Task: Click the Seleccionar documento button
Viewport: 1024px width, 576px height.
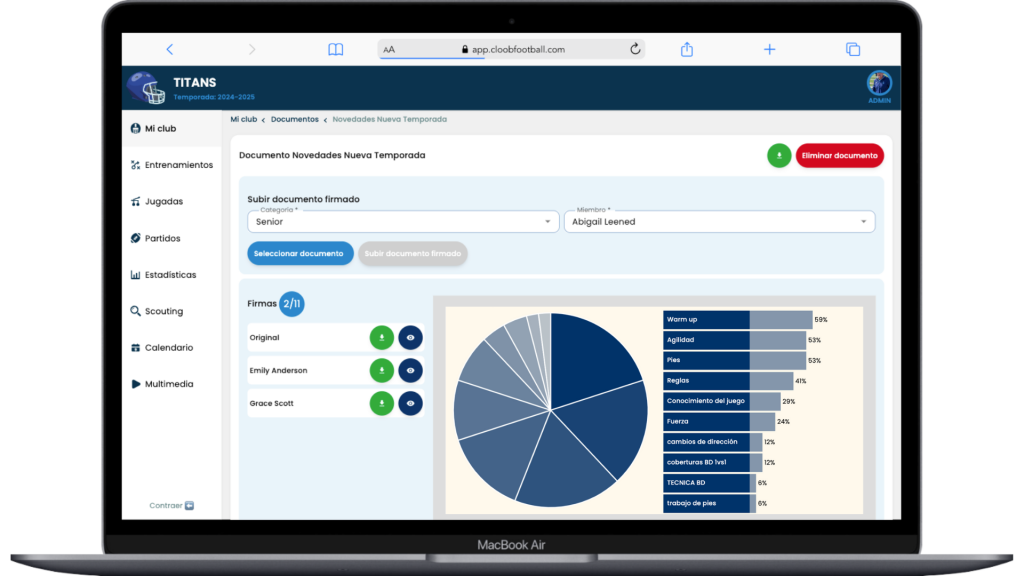Action: [300, 254]
